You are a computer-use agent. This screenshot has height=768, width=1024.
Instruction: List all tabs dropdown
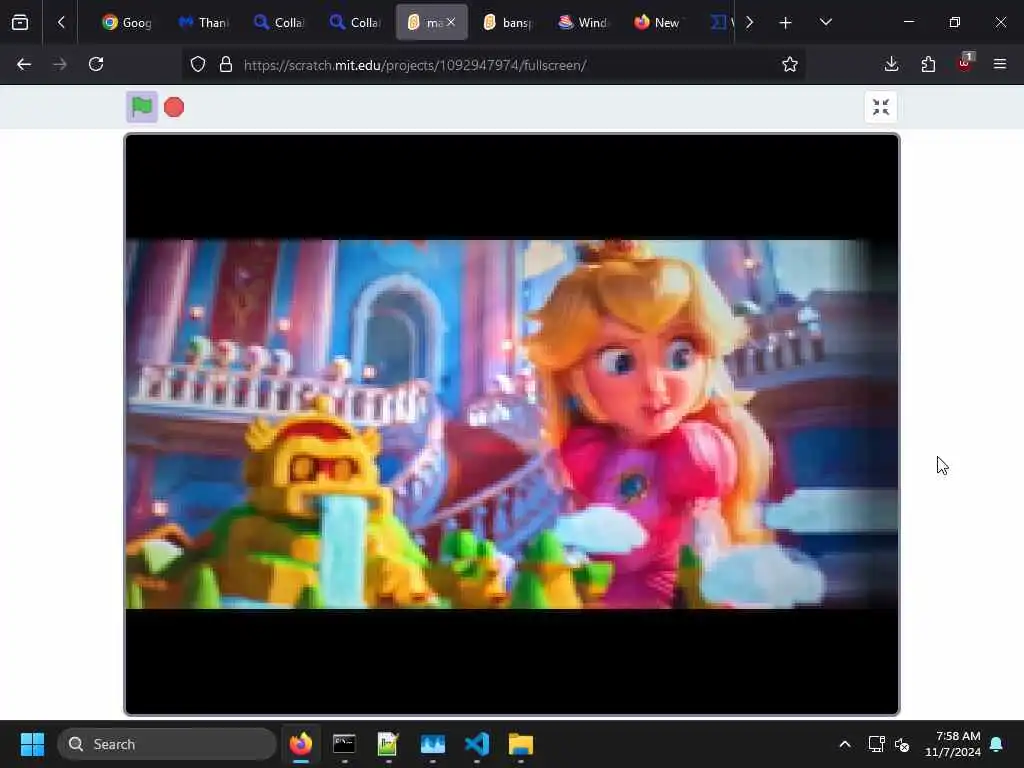click(x=825, y=23)
